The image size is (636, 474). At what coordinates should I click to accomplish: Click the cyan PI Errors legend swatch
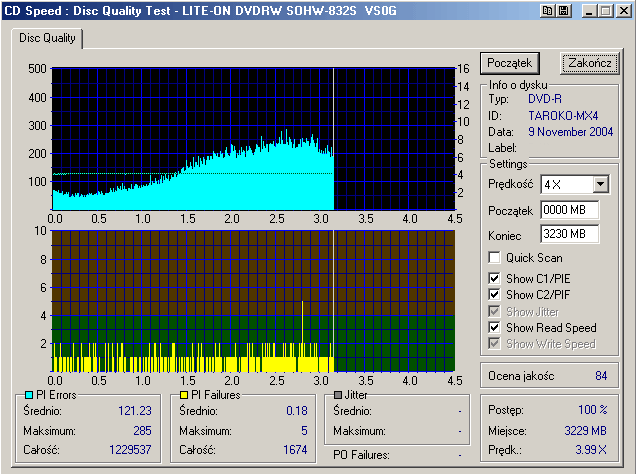pos(29,395)
